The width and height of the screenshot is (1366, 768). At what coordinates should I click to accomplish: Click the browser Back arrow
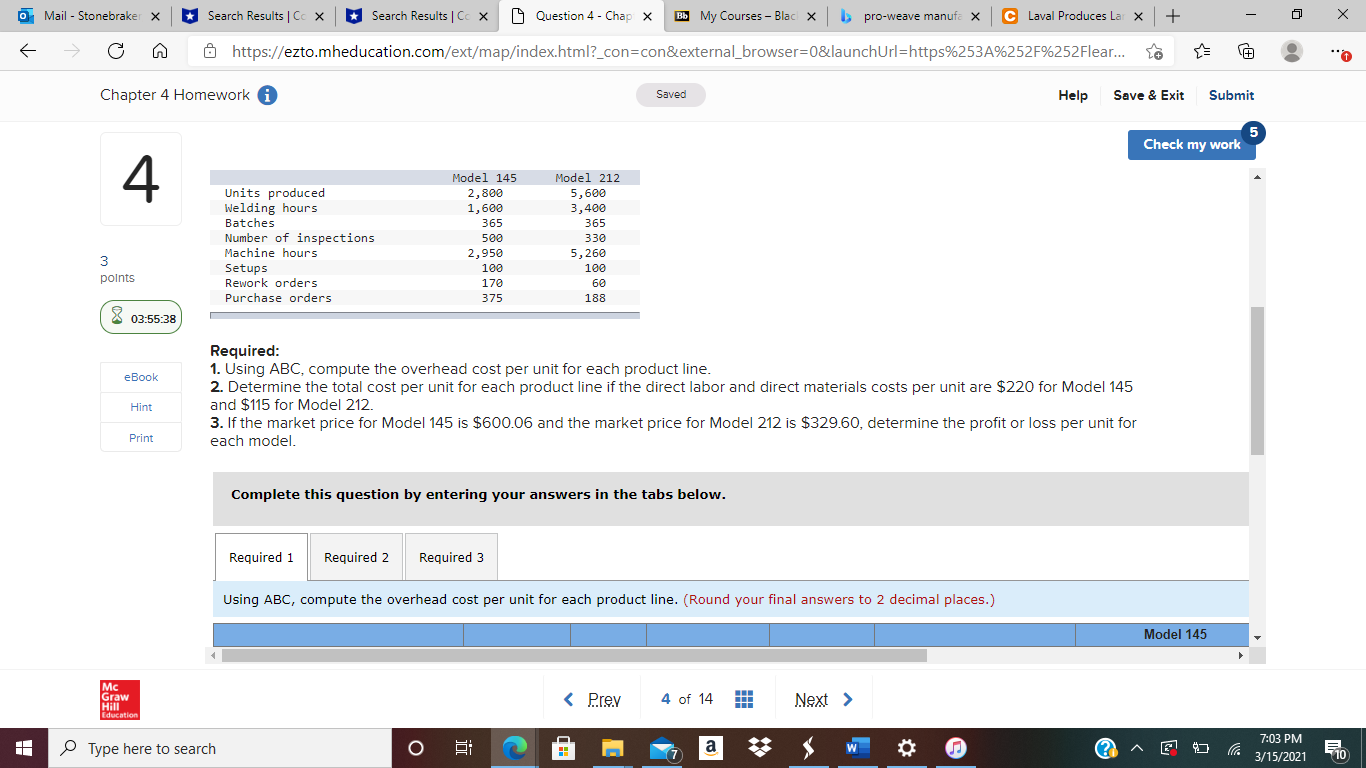tap(30, 52)
